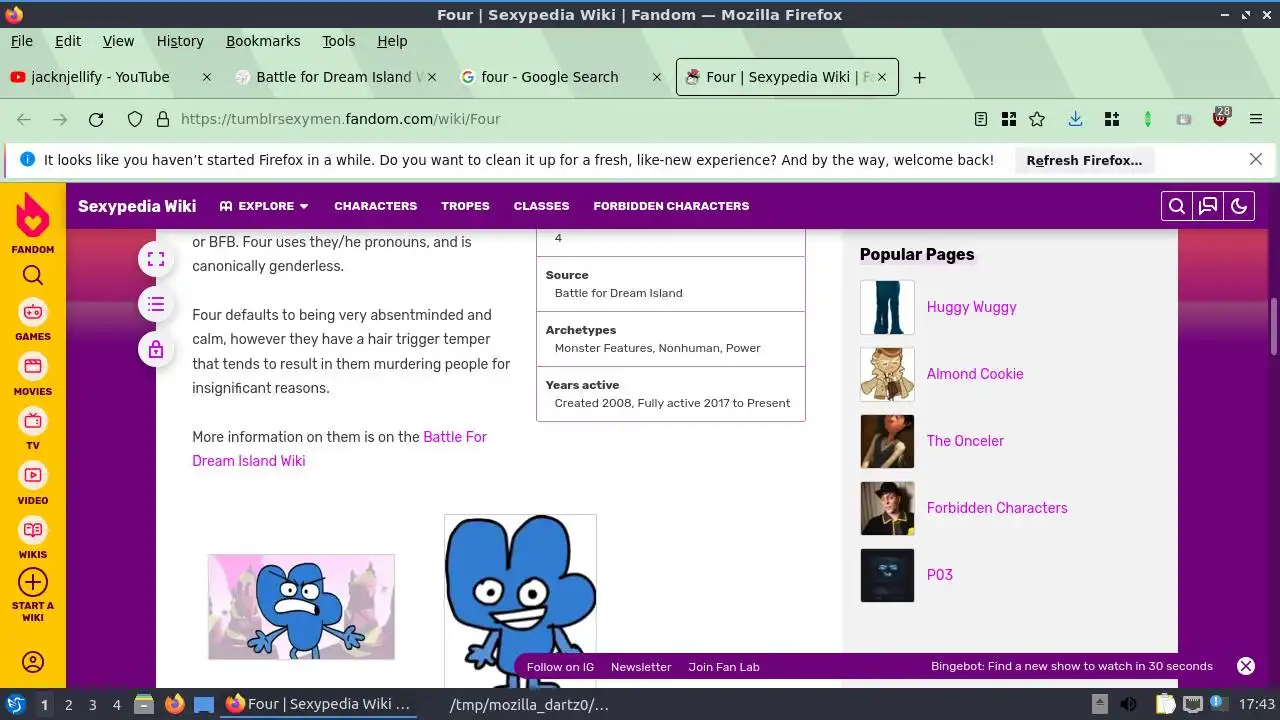Toggle reader view icon in address bar
Image resolution: width=1280 pixels, height=720 pixels.
[x=981, y=119]
